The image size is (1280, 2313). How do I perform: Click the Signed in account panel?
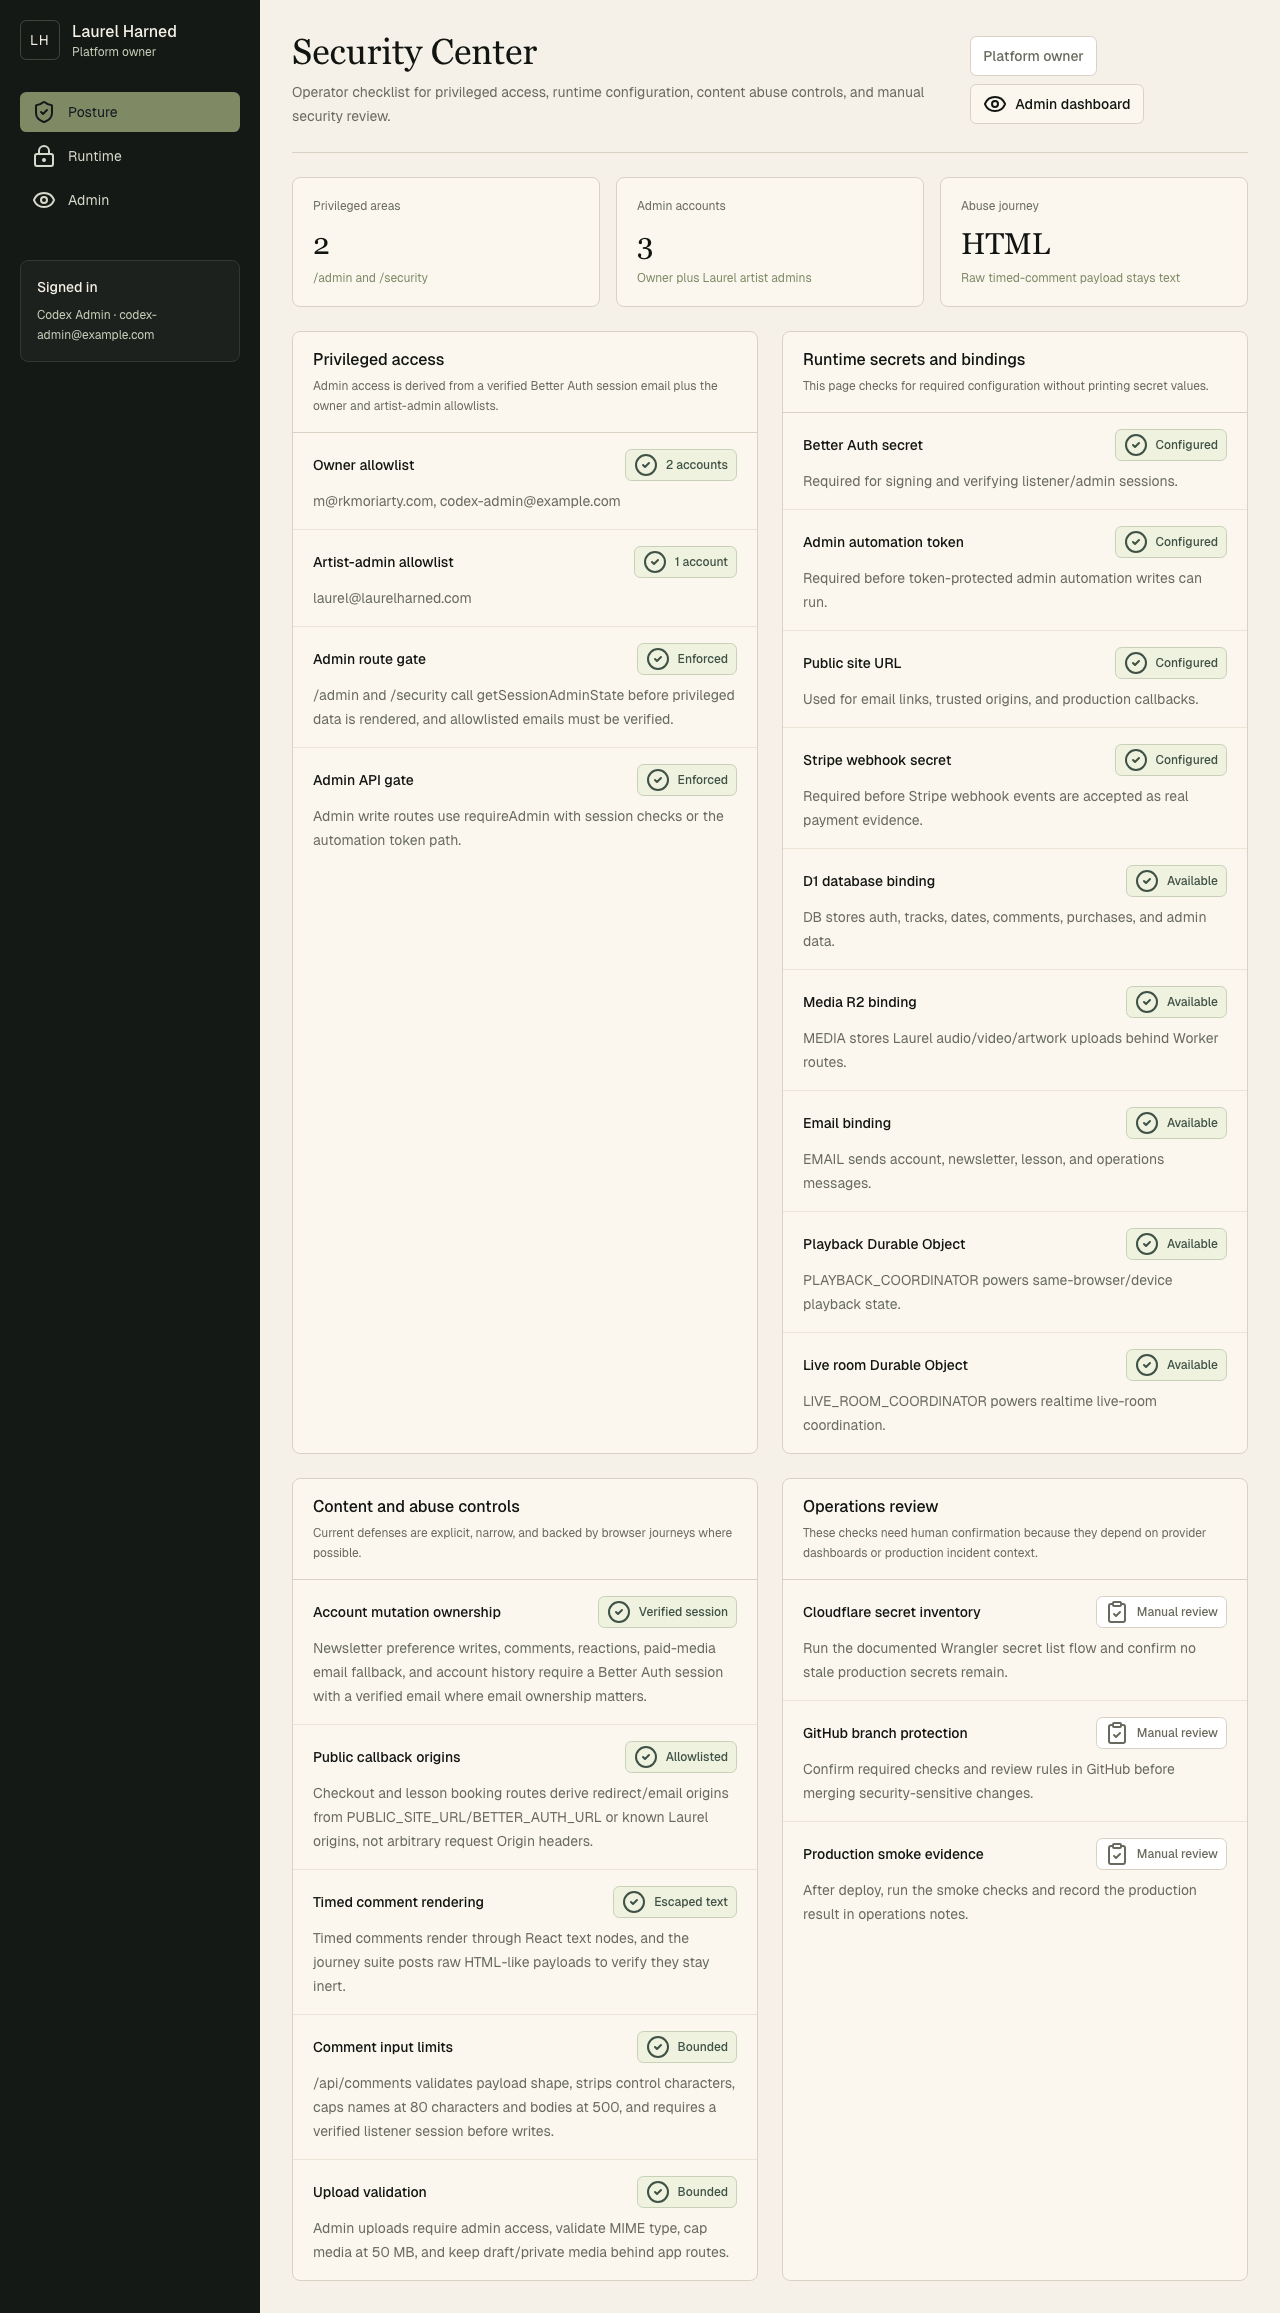click(130, 311)
